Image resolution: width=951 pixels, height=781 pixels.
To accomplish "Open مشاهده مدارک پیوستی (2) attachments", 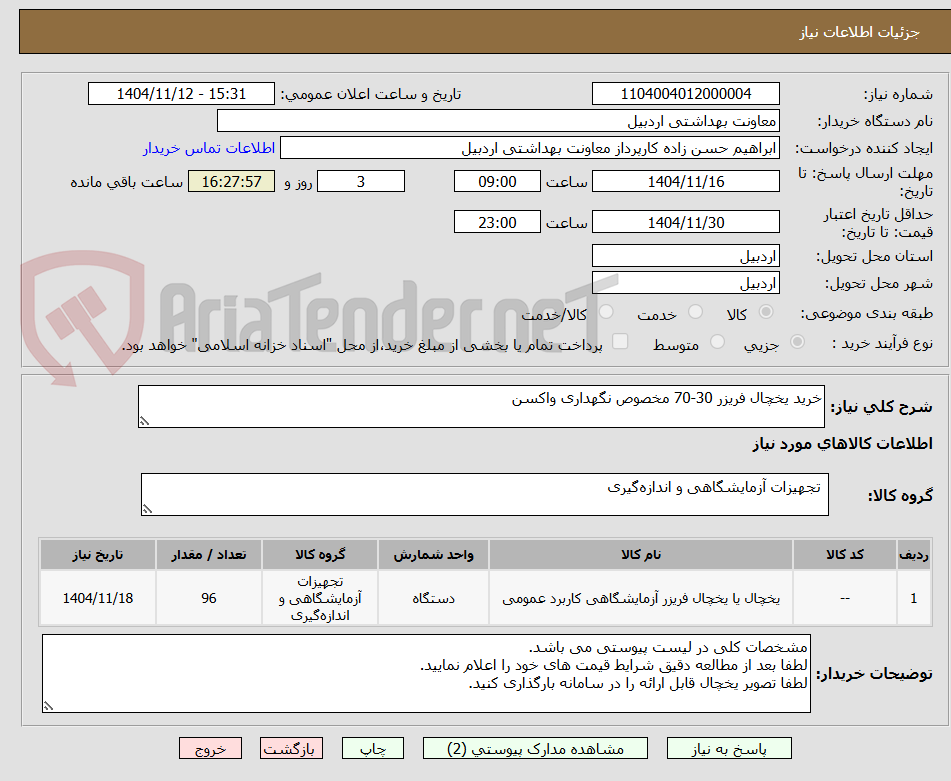I will point(535,749).
